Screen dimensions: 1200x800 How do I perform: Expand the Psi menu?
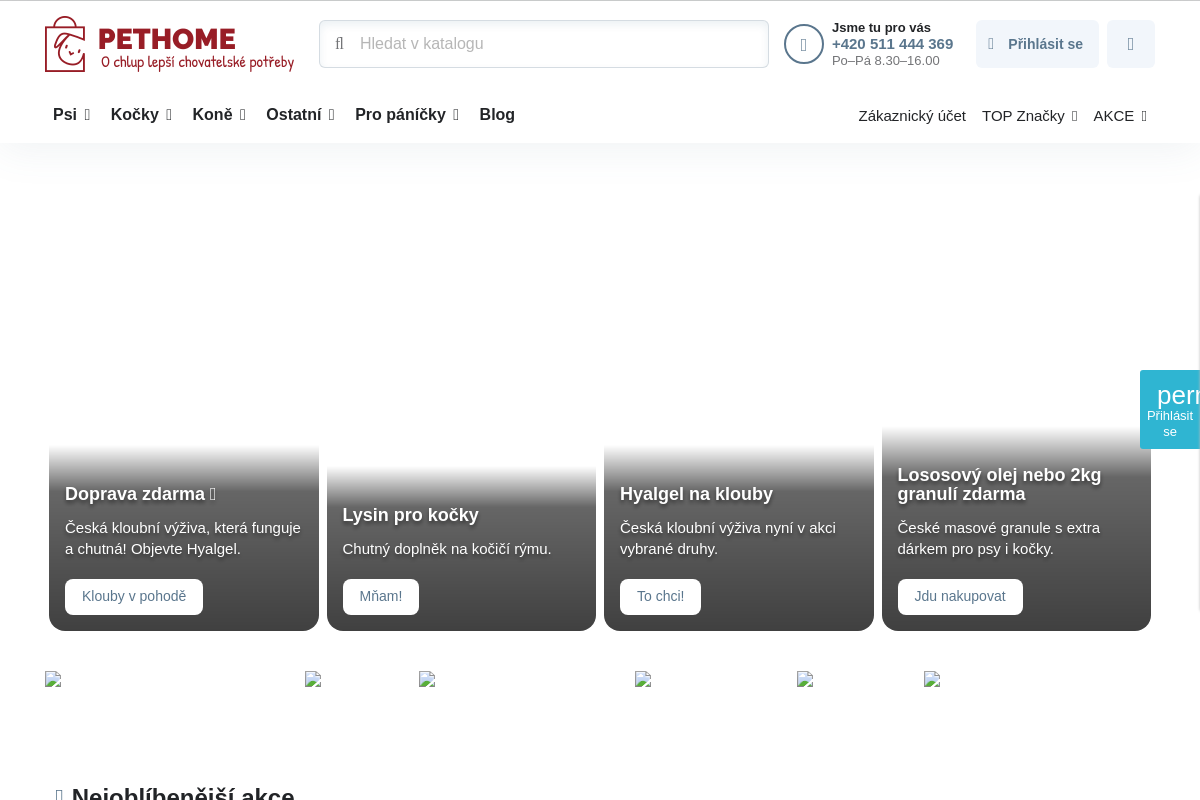[x=72, y=115]
